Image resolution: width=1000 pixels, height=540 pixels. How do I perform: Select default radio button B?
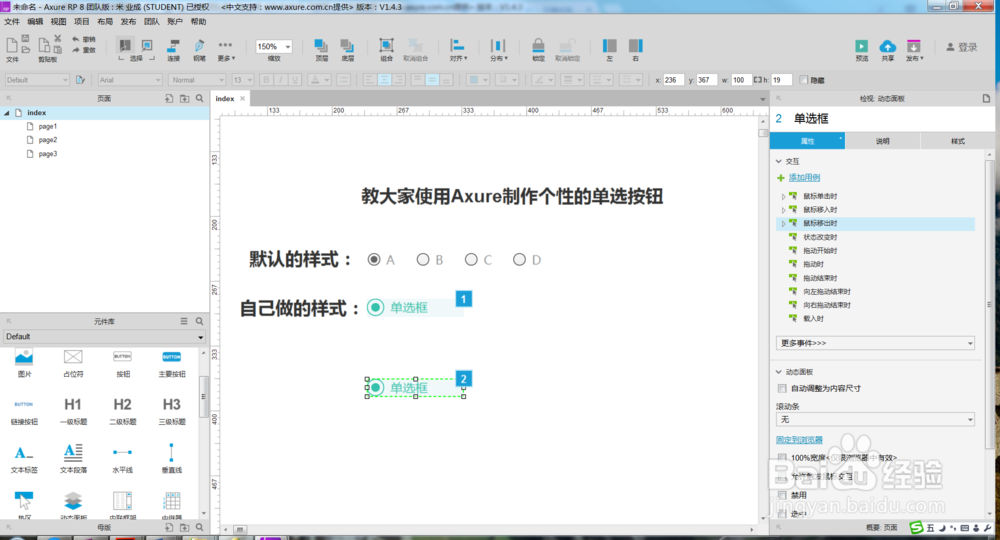click(x=422, y=259)
